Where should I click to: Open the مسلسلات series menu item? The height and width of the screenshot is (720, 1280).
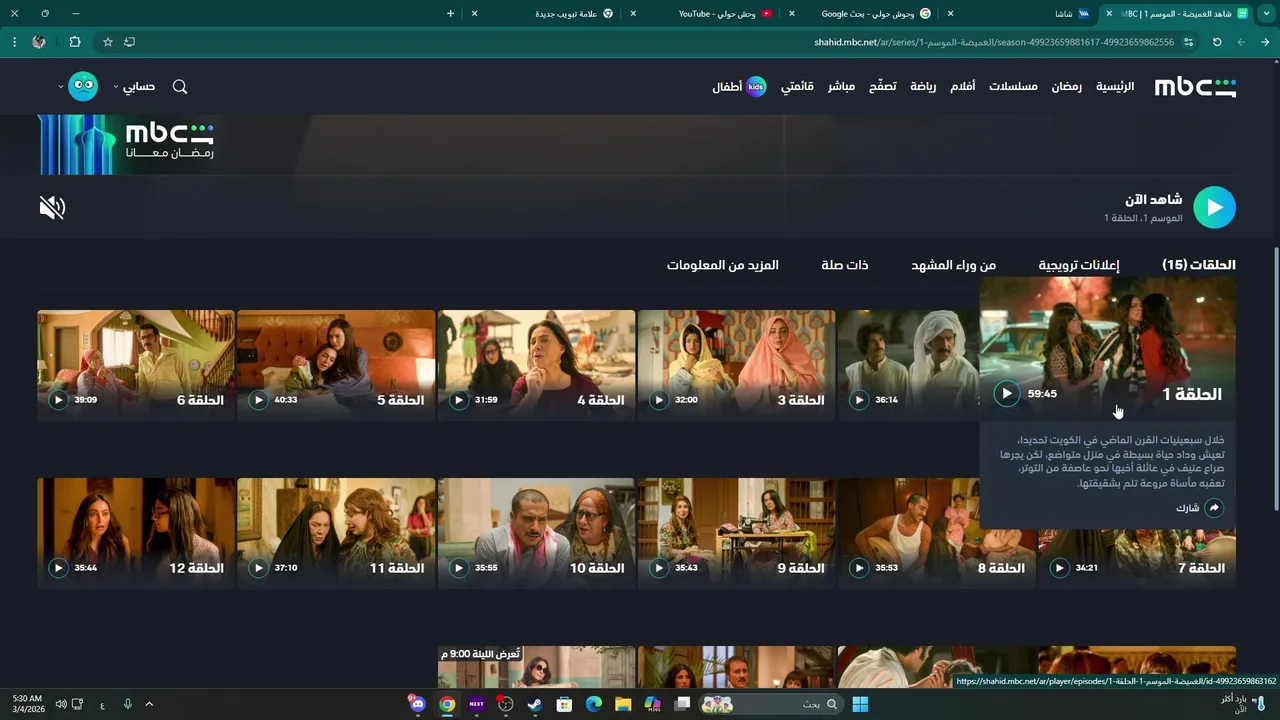click(x=1013, y=87)
